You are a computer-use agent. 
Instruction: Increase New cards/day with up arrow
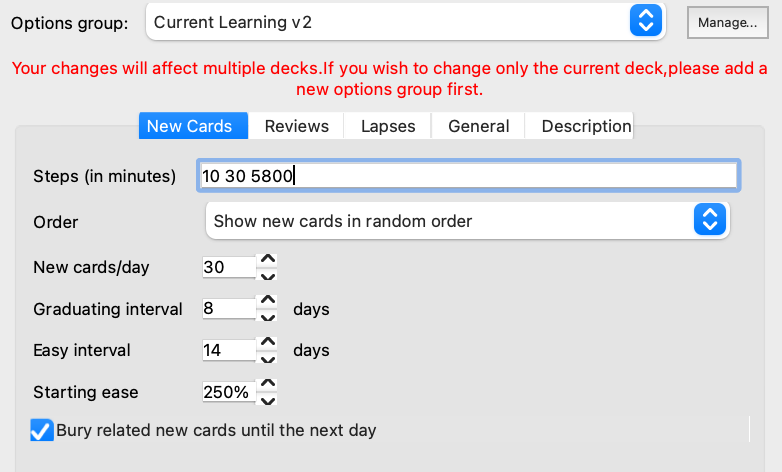pos(267,260)
